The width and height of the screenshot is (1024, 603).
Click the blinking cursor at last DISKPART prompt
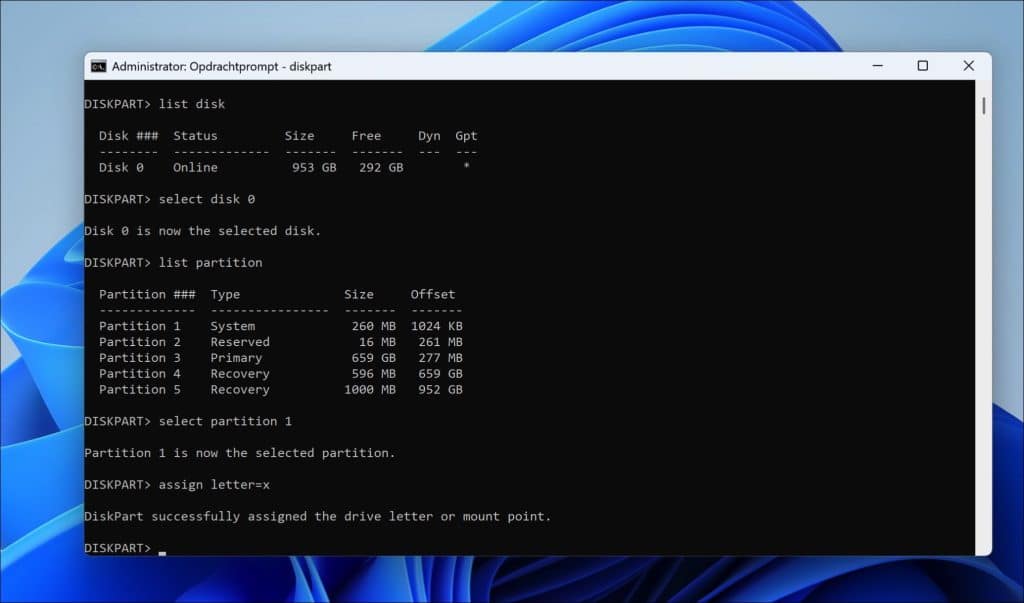pyautogui.click(x=162, y=549)
